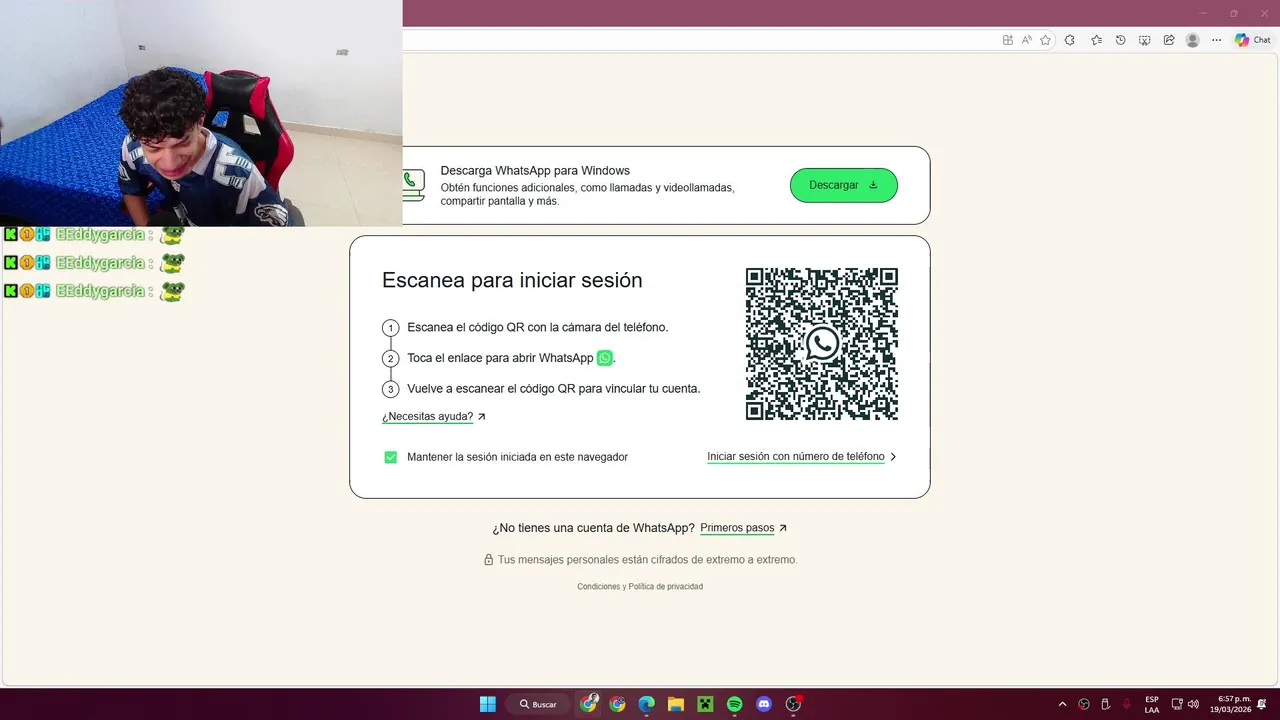Open Spotify from taskbar
Viewport: 1280px width, 720px height.
(x=734, y=704)
